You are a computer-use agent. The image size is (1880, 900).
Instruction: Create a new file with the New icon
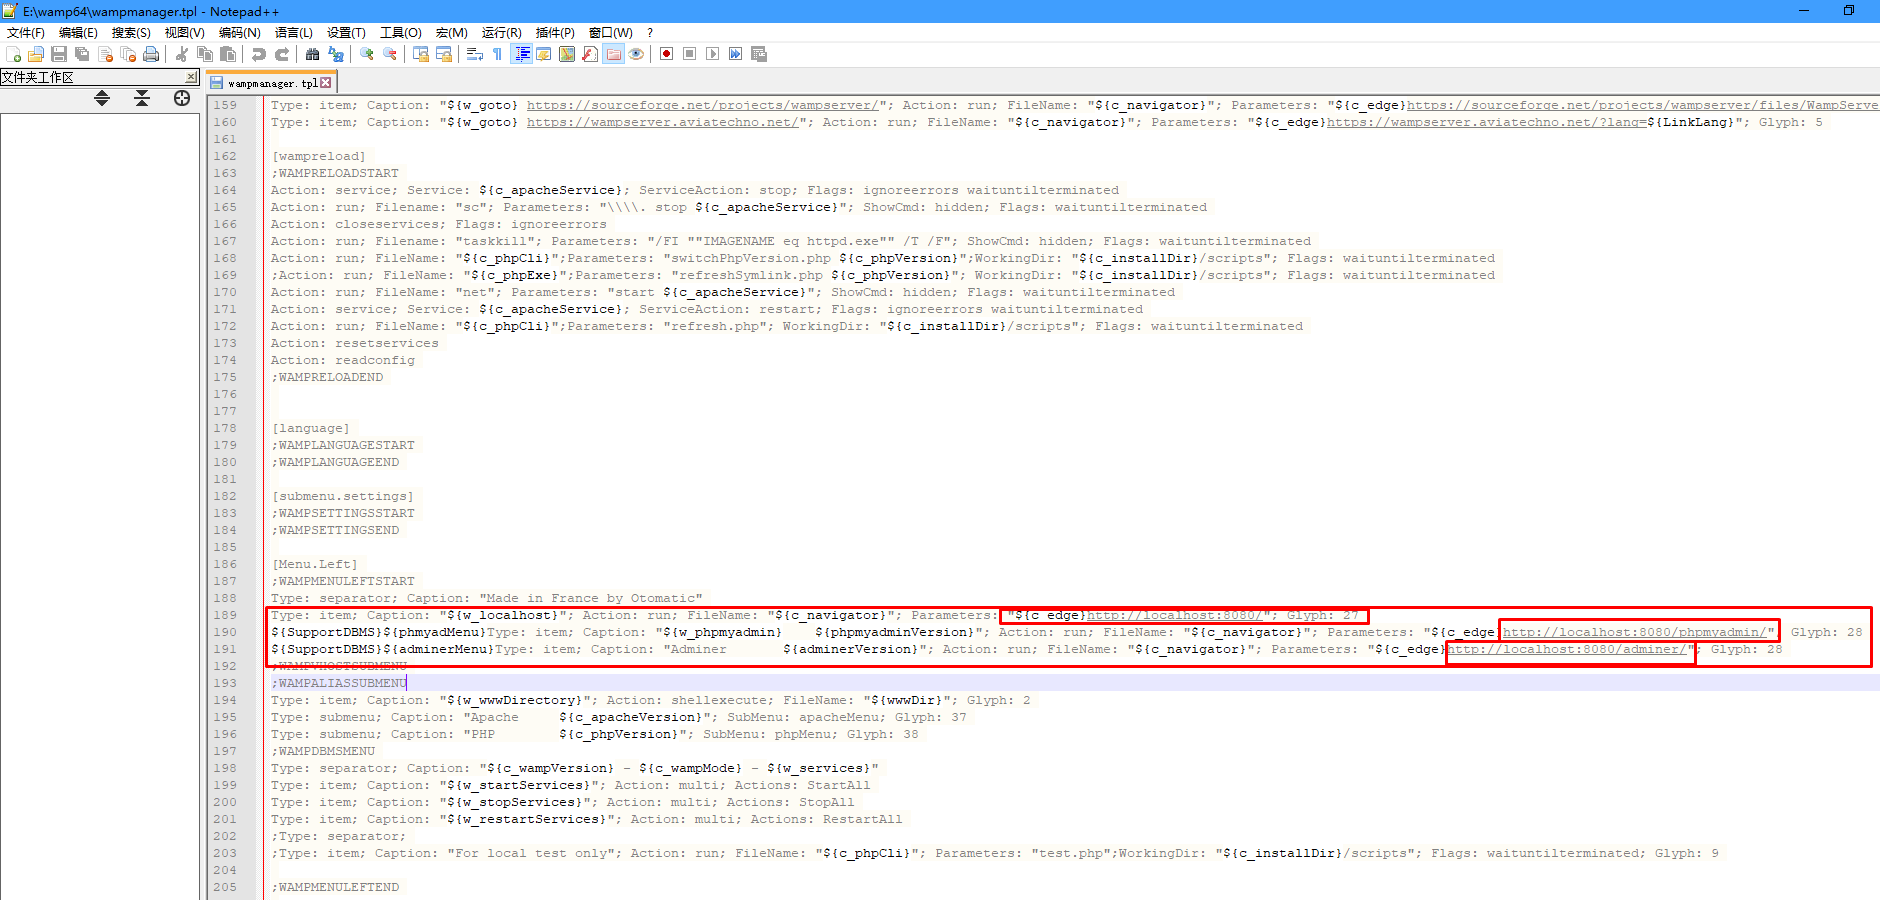[x=13, y=54]
